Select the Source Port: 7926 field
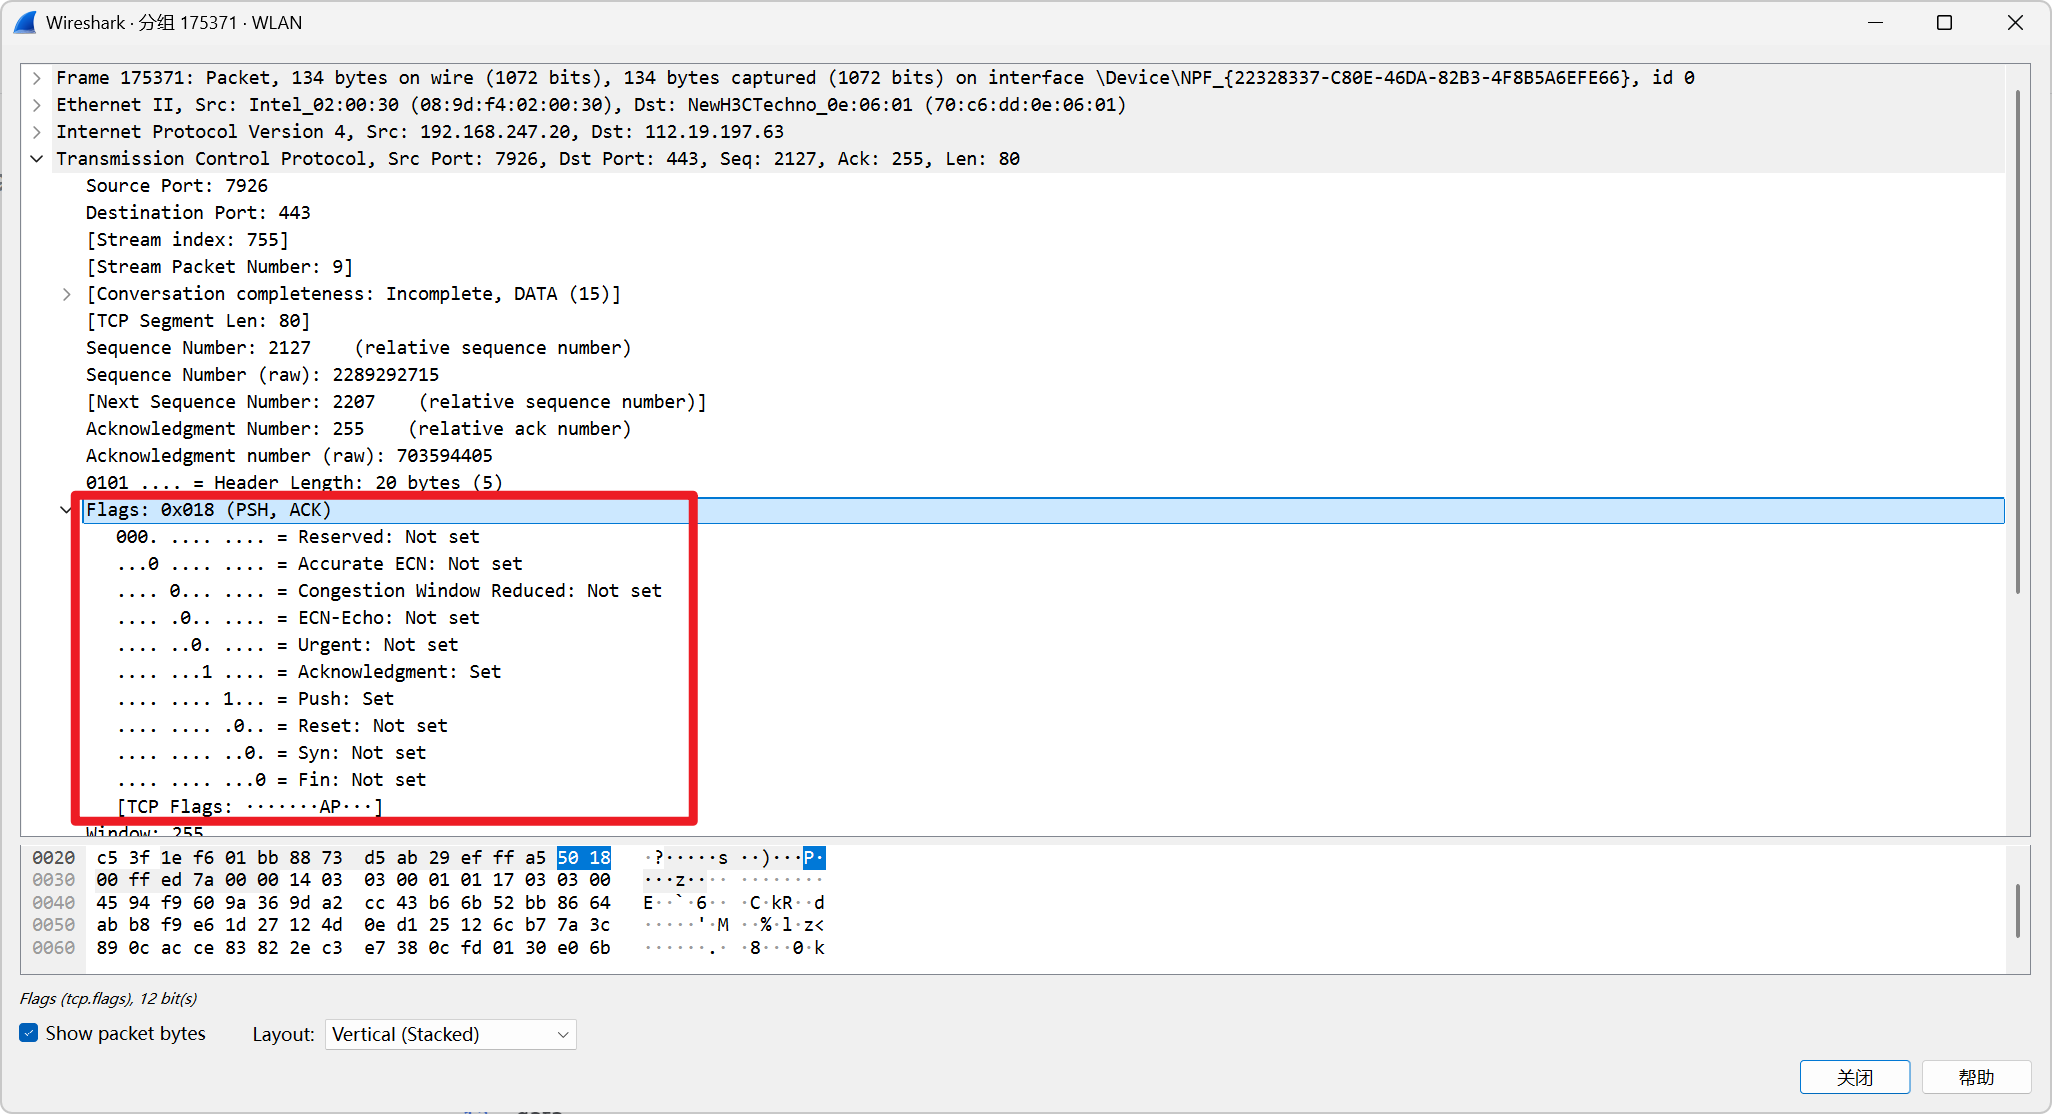The width and height of the screenshot is (2052, 1114). [x=177, y=186]
